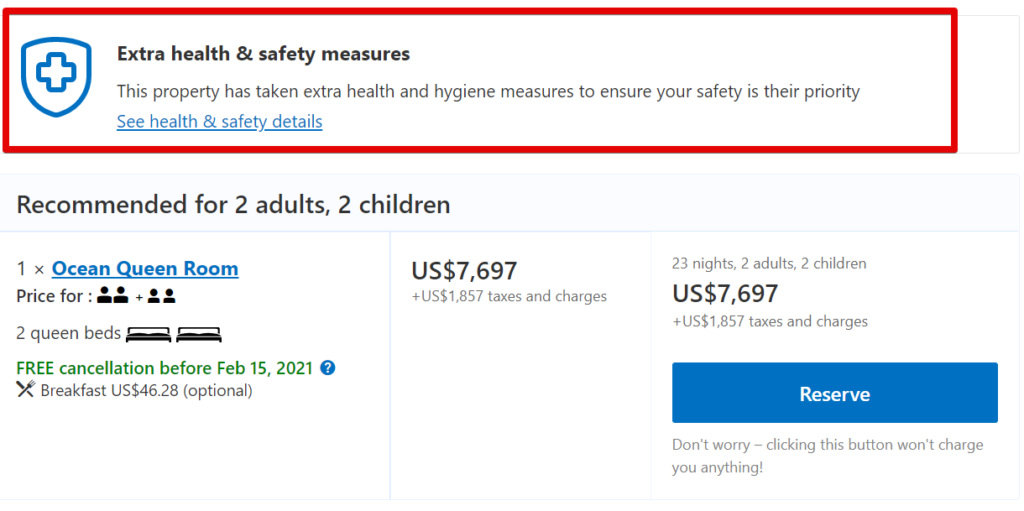Viewport: 1024px width, 511px height.
Task: Click the two children occupancy icon
Action: coord(161,296)
